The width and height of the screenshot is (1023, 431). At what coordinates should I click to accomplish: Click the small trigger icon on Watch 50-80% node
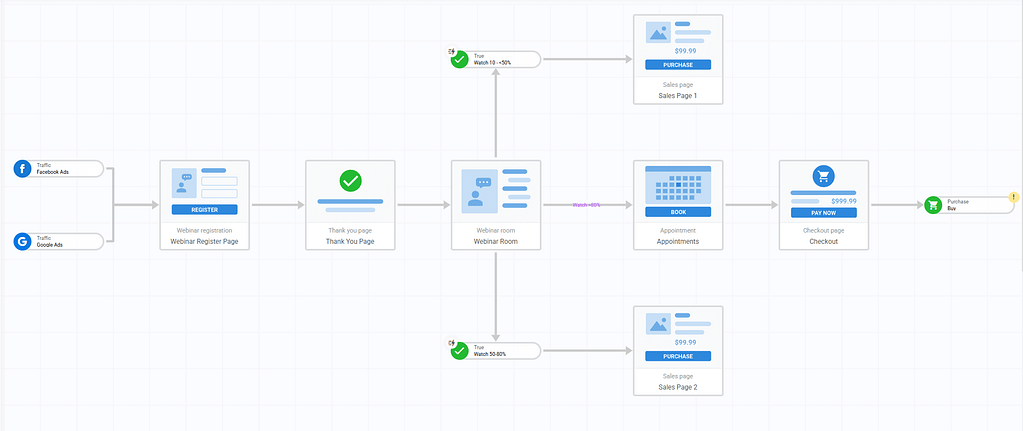(451, 342)
